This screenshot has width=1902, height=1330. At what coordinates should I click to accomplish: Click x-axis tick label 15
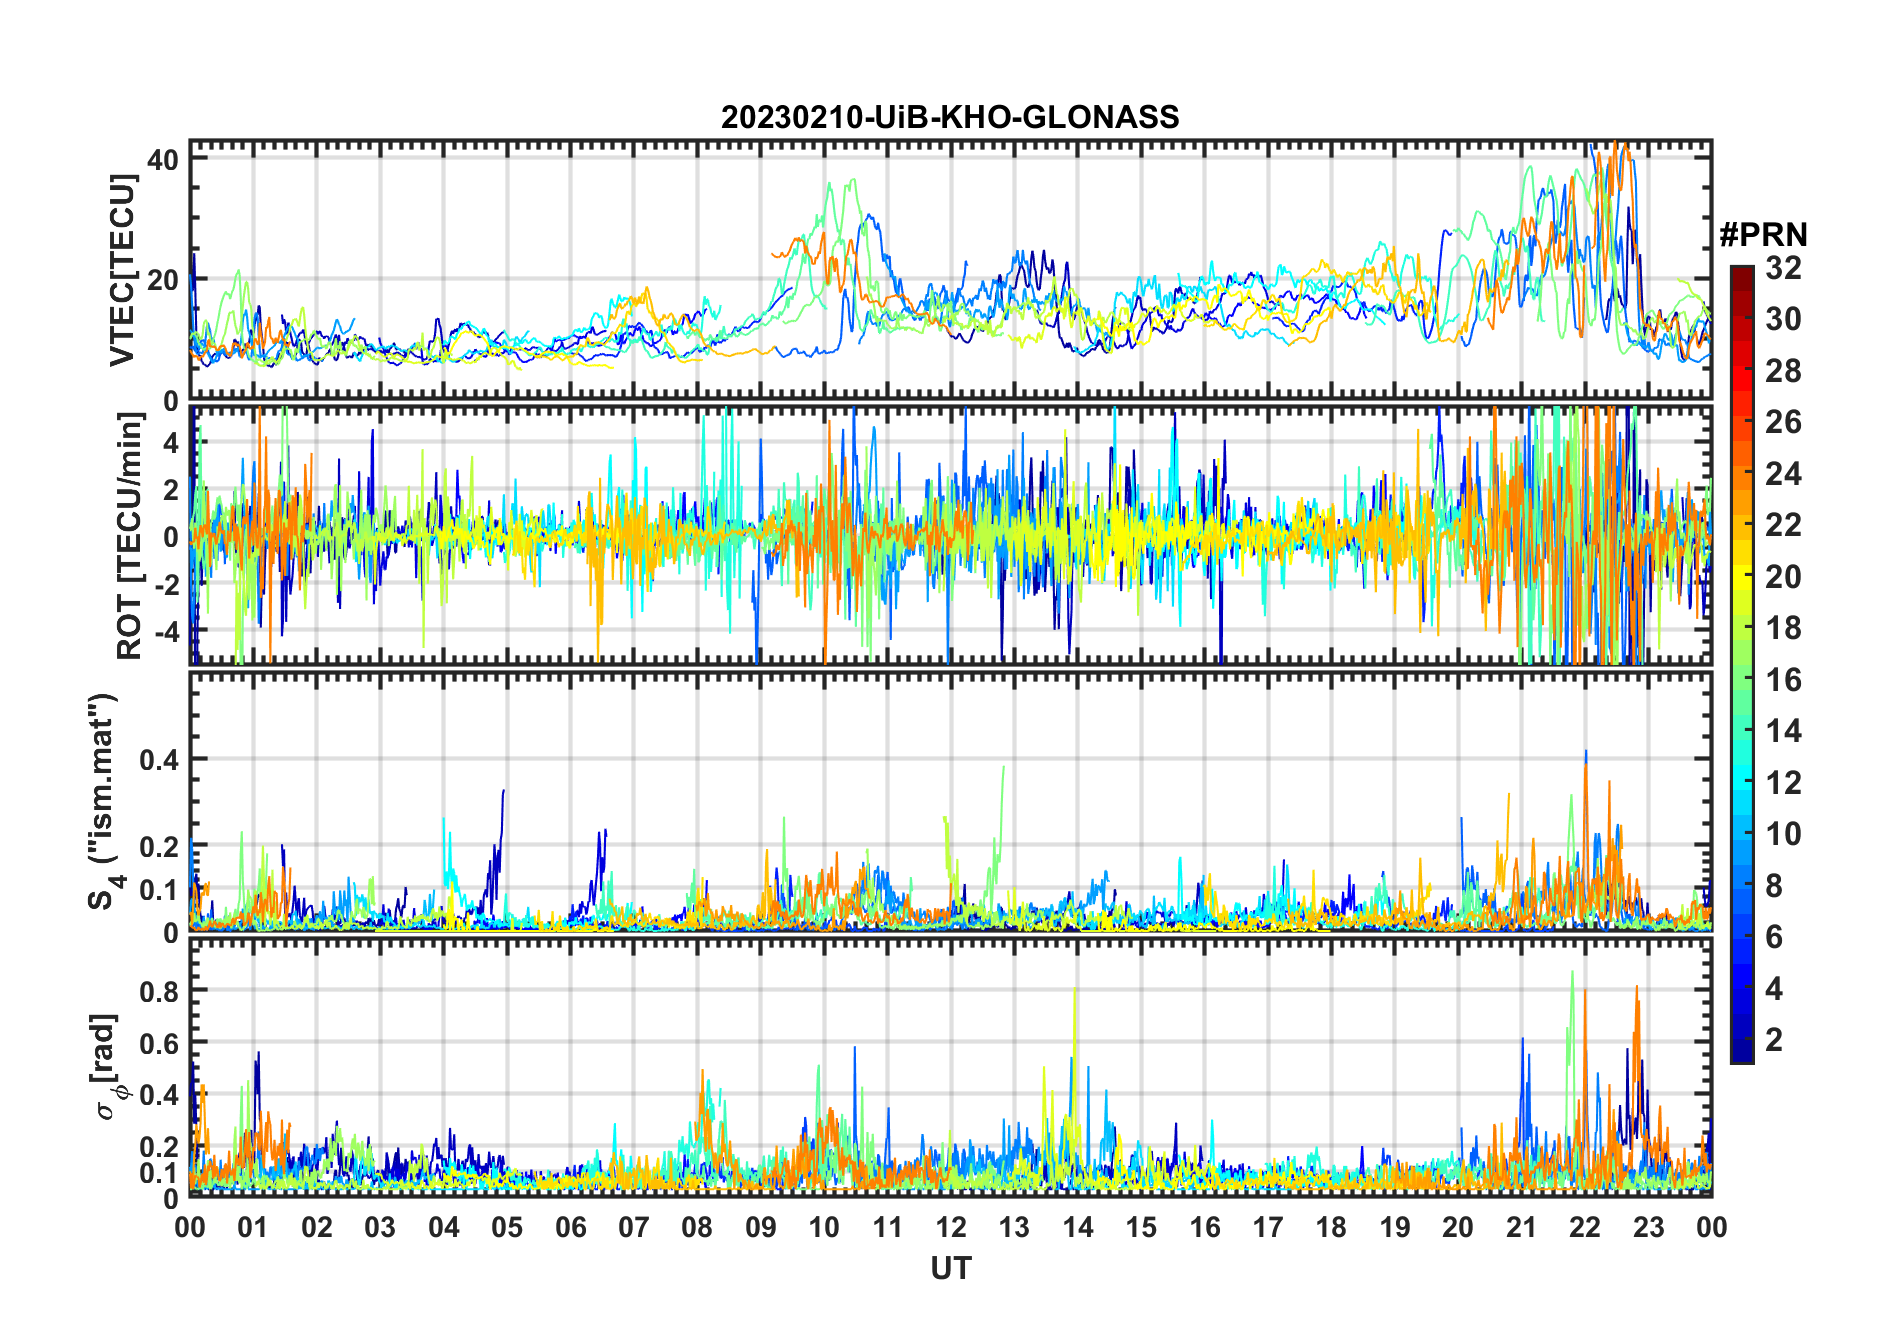pos(1141,1228)
